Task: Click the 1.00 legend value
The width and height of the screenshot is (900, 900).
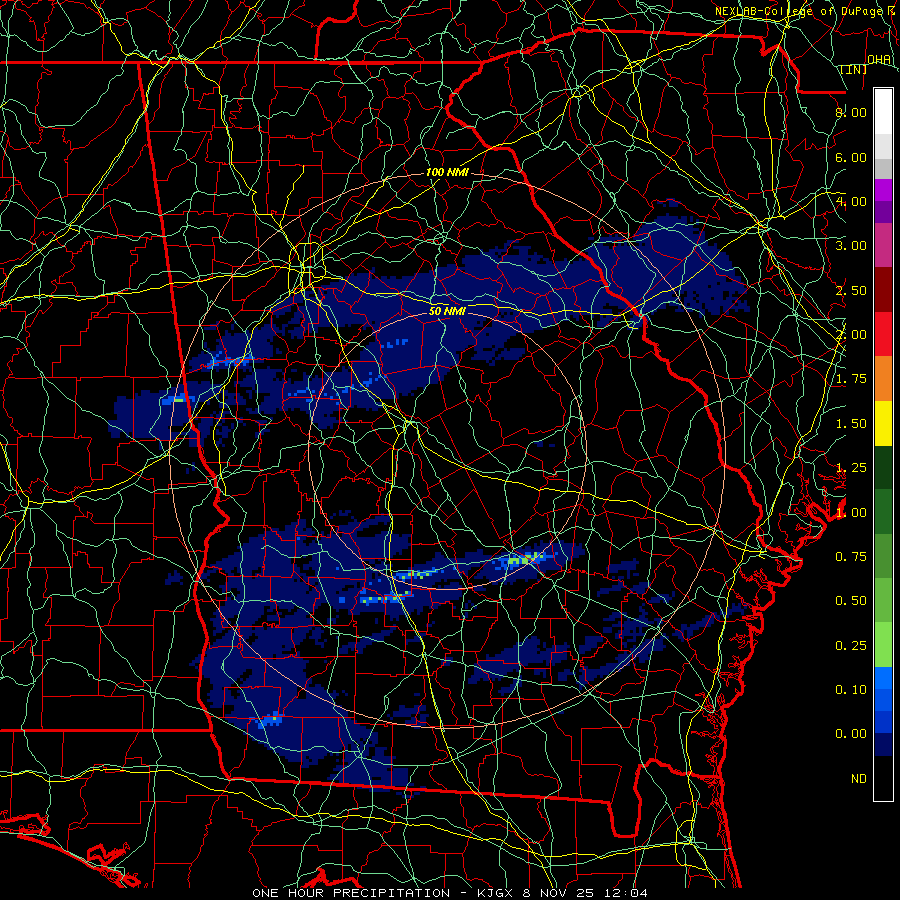Action: (851, 513)
